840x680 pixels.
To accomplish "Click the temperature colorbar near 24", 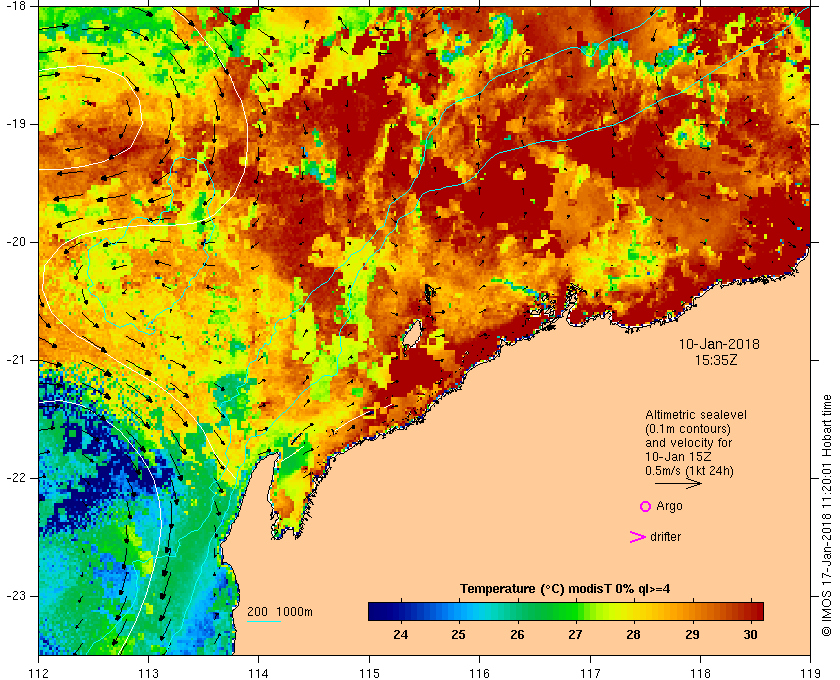I will 400,611.
